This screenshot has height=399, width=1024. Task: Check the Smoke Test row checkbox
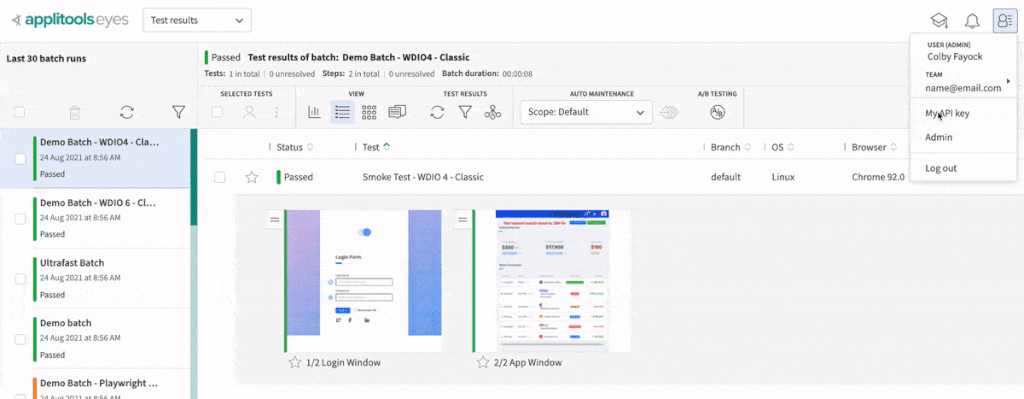(220, 177)
